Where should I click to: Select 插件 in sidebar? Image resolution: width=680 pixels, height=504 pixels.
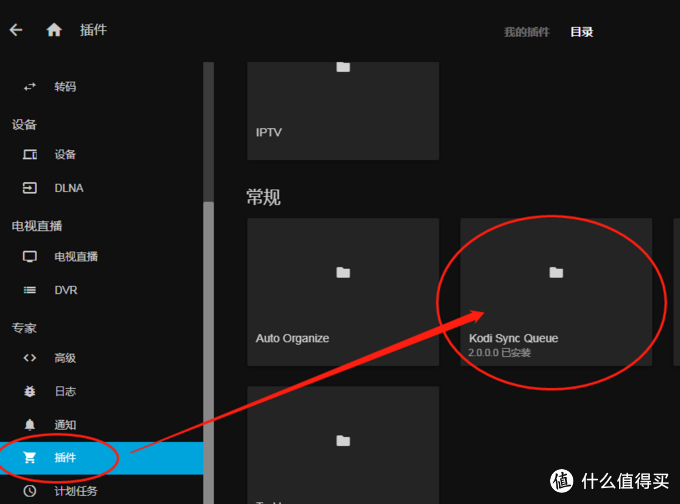(x=101, y=458)
